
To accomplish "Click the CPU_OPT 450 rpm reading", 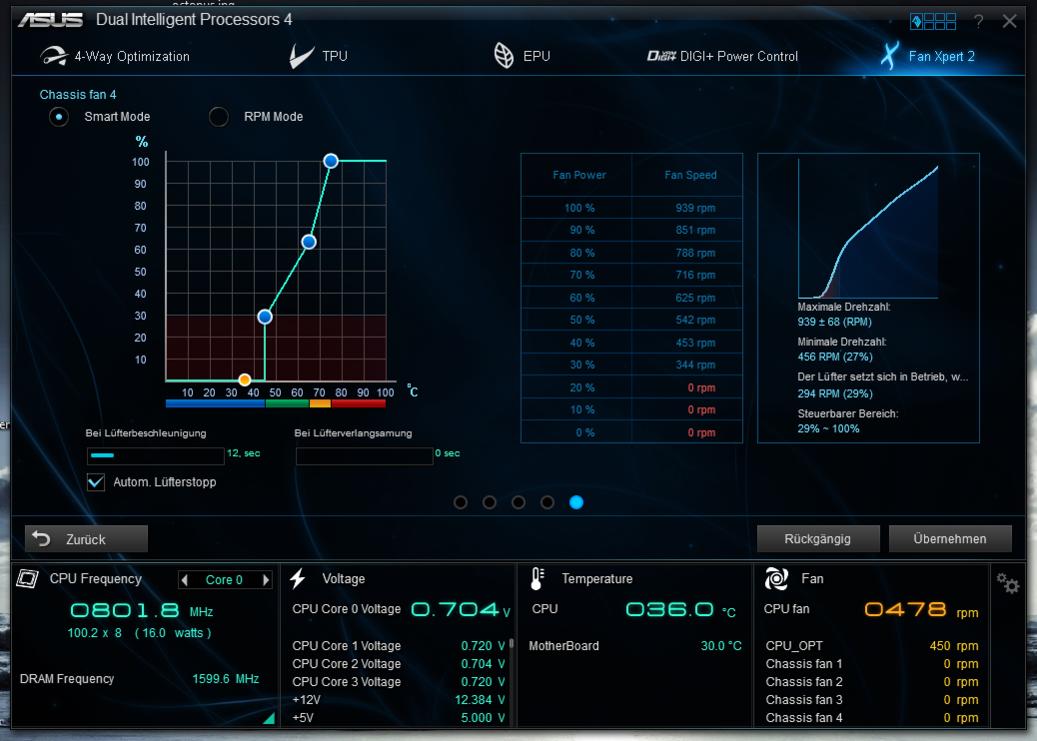I will pos(954,646).
